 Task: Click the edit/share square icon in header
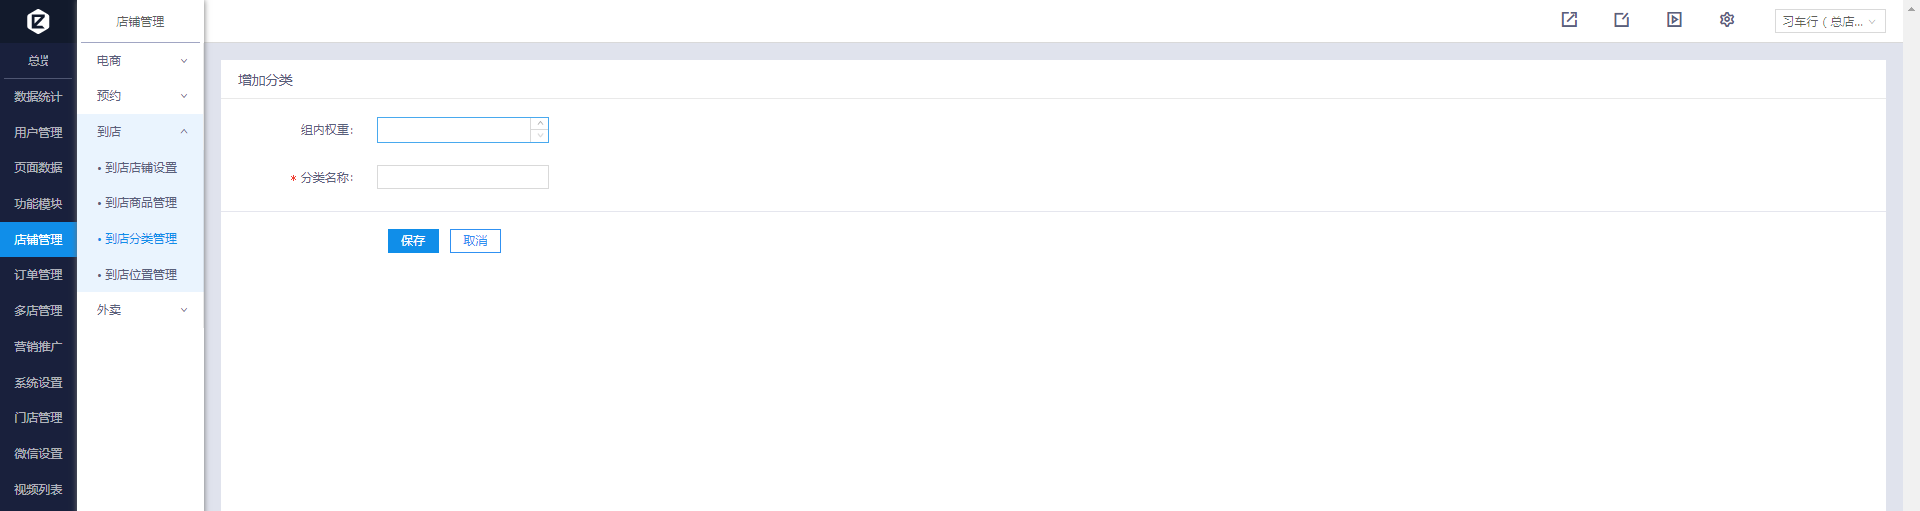tap(1621, 20)
